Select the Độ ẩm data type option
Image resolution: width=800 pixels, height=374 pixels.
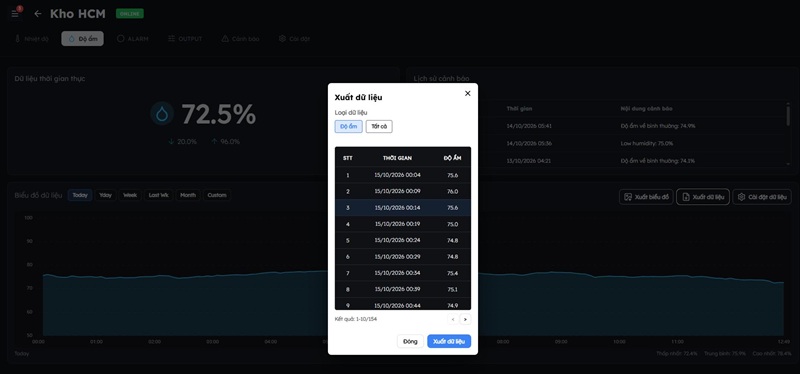click(x=348, y=127)
